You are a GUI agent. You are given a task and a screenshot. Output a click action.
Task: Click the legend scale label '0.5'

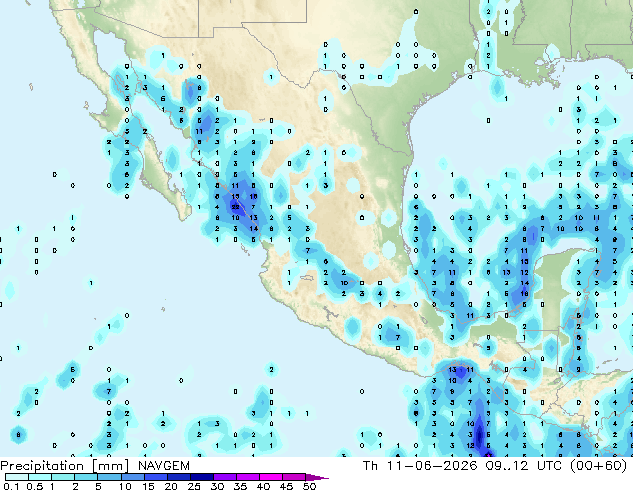pos(35,486)
